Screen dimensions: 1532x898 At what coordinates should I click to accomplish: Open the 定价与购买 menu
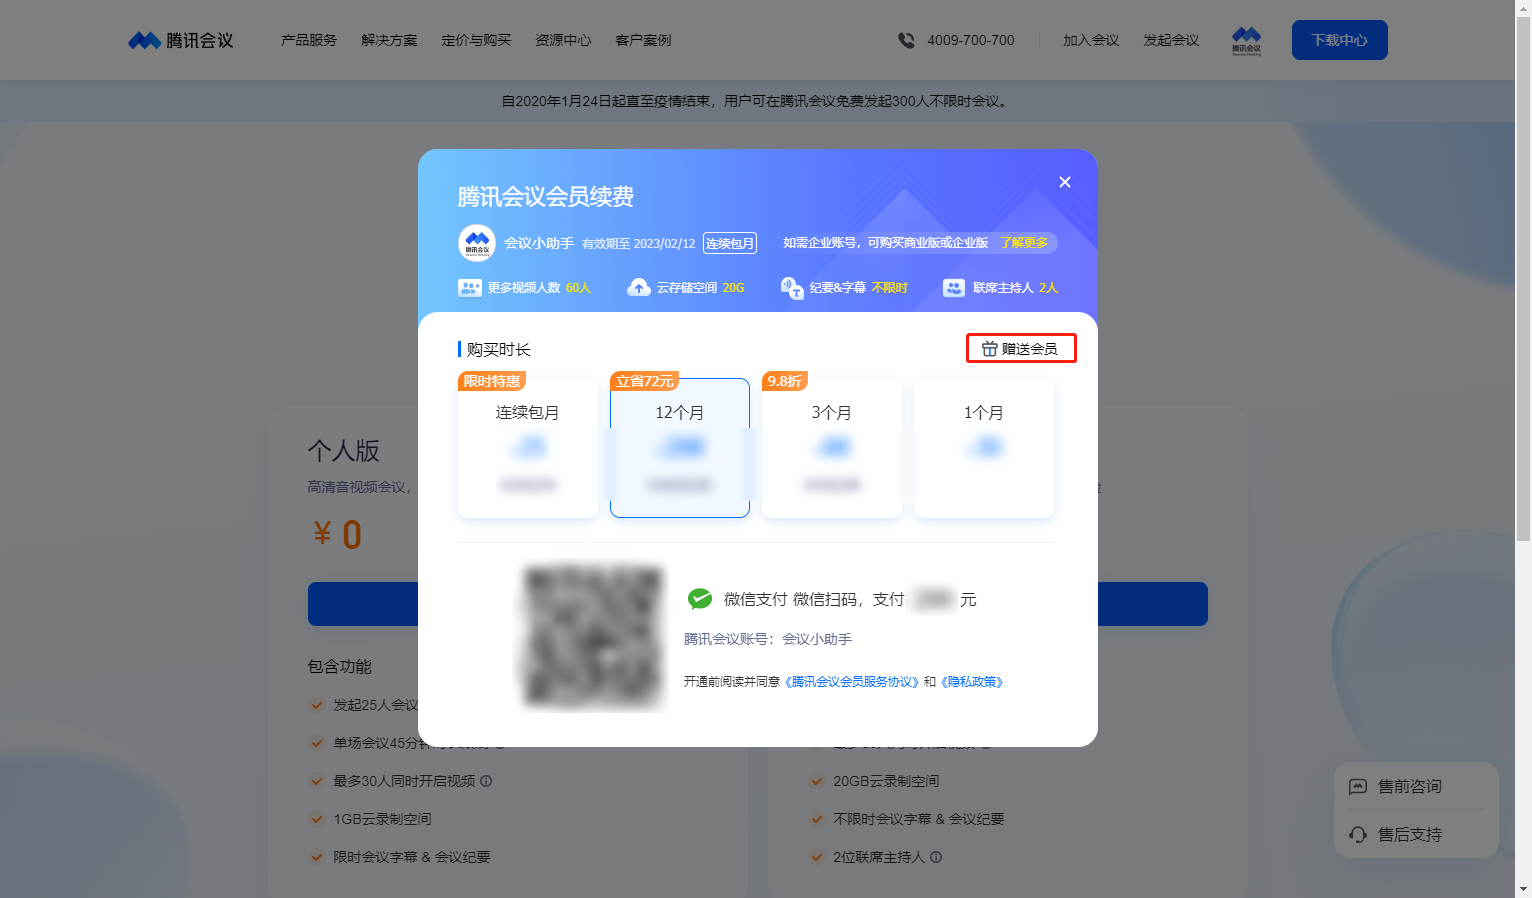point(476,40)
